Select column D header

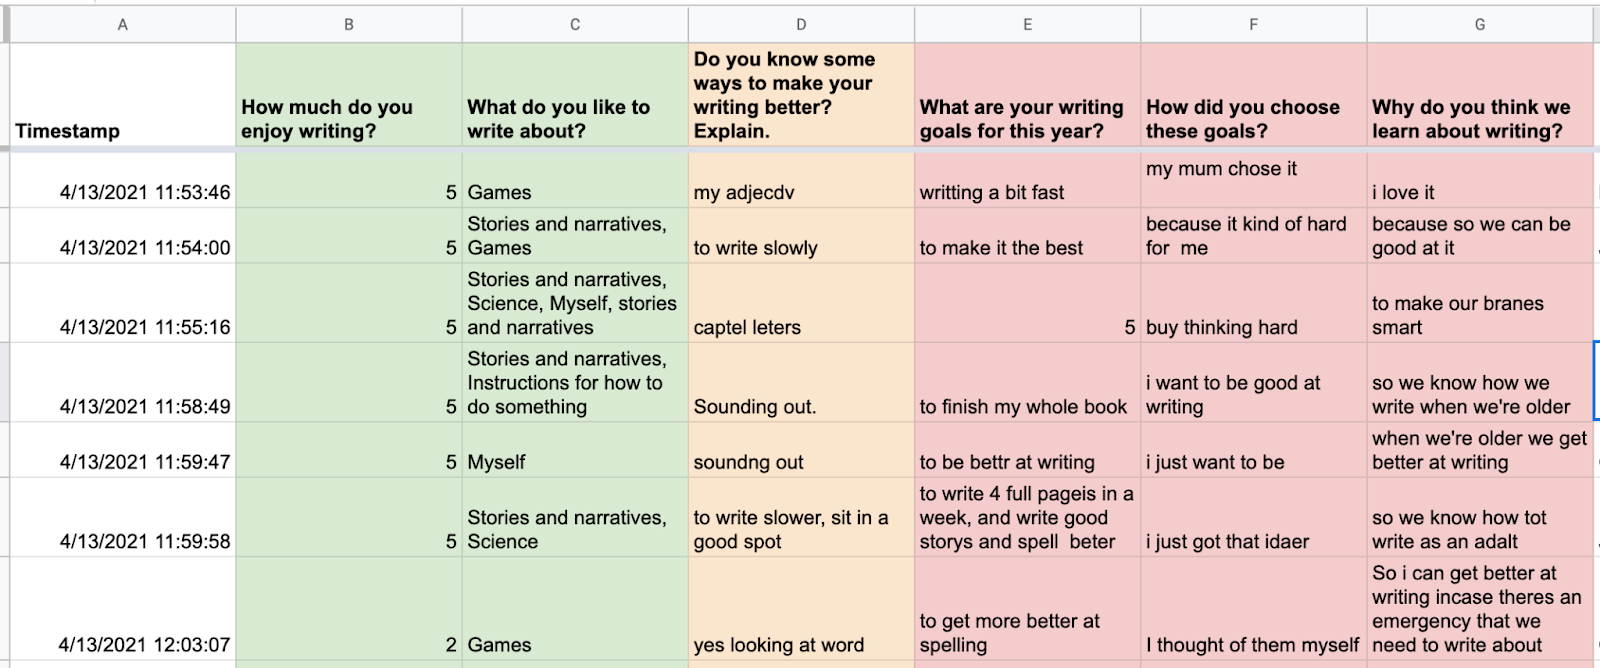[801, 24]
